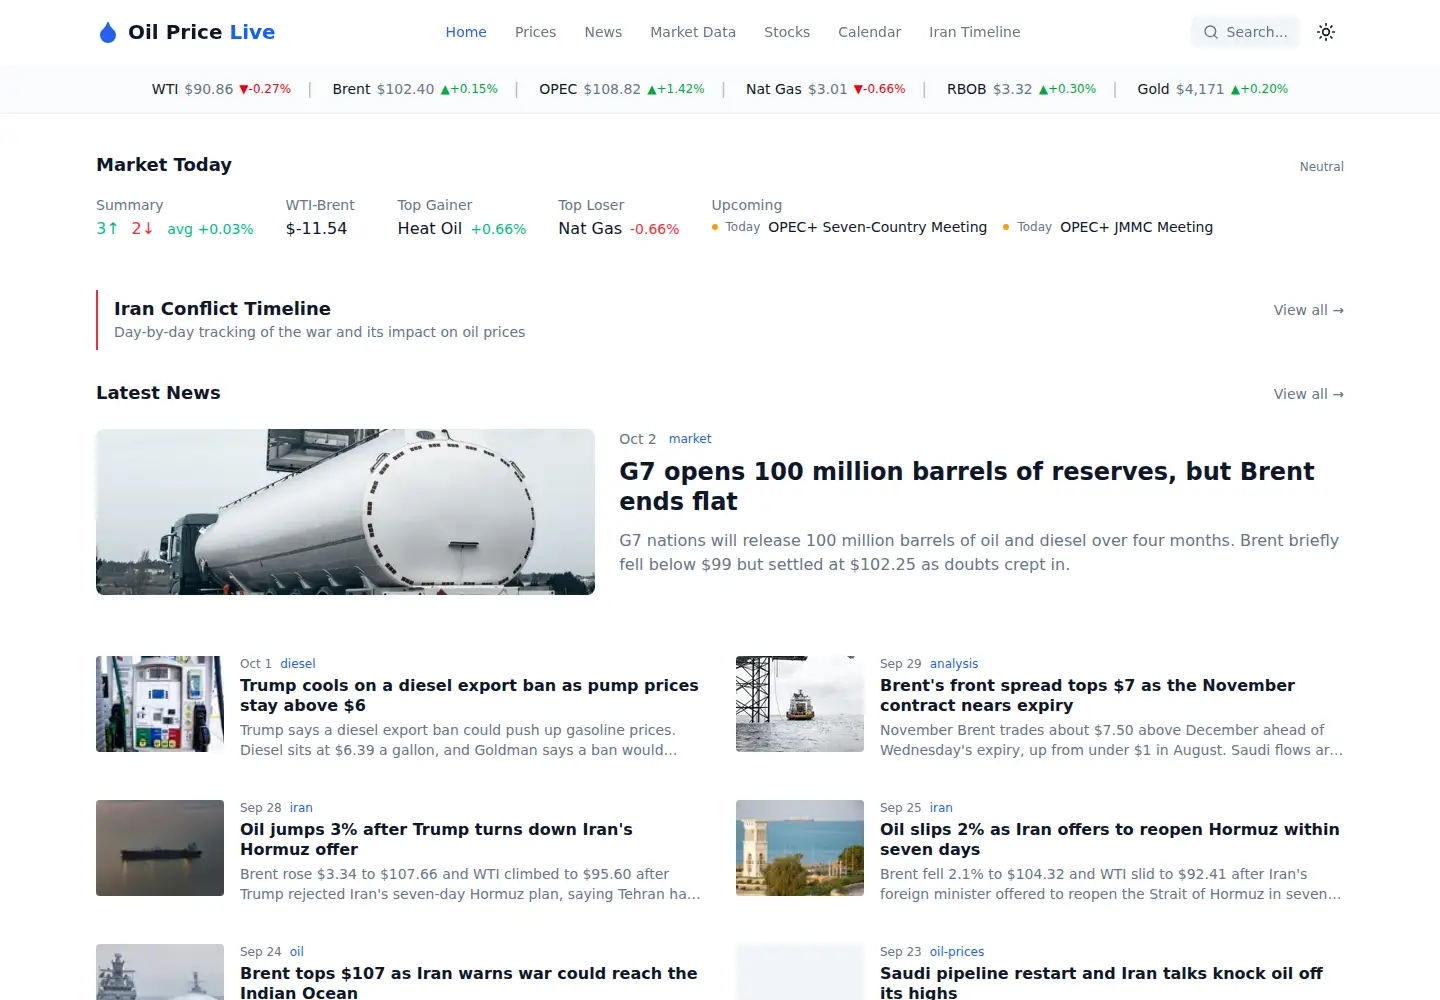This screenshot has height=1000, width=1440.
Task: Click the WTI $90.86 ticker entry
Action: (x=221, y=89)
